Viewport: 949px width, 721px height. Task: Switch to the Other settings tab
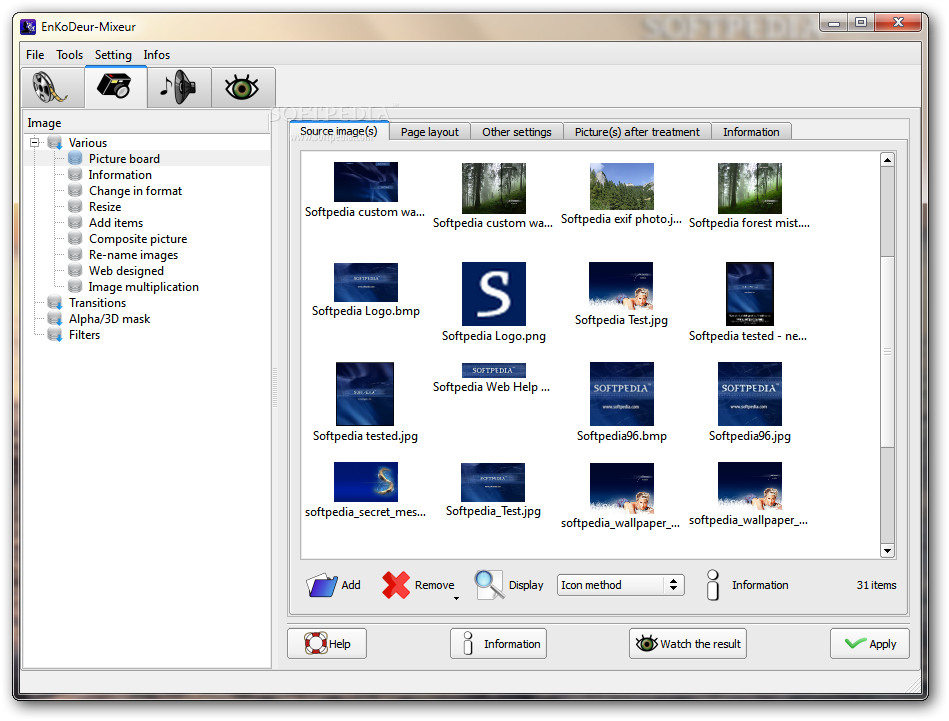(x=517, y=132)
